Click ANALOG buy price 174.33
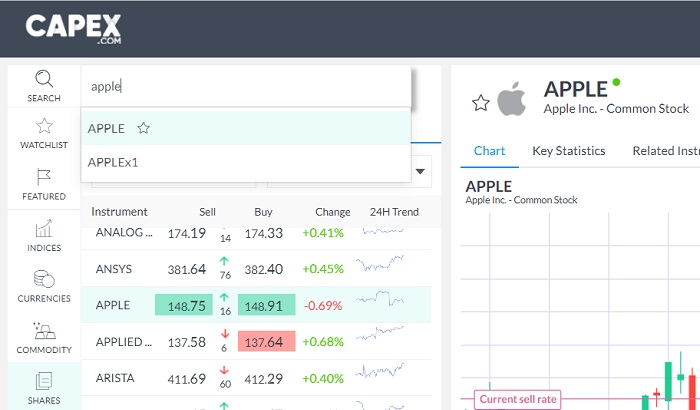 point(264,233)
